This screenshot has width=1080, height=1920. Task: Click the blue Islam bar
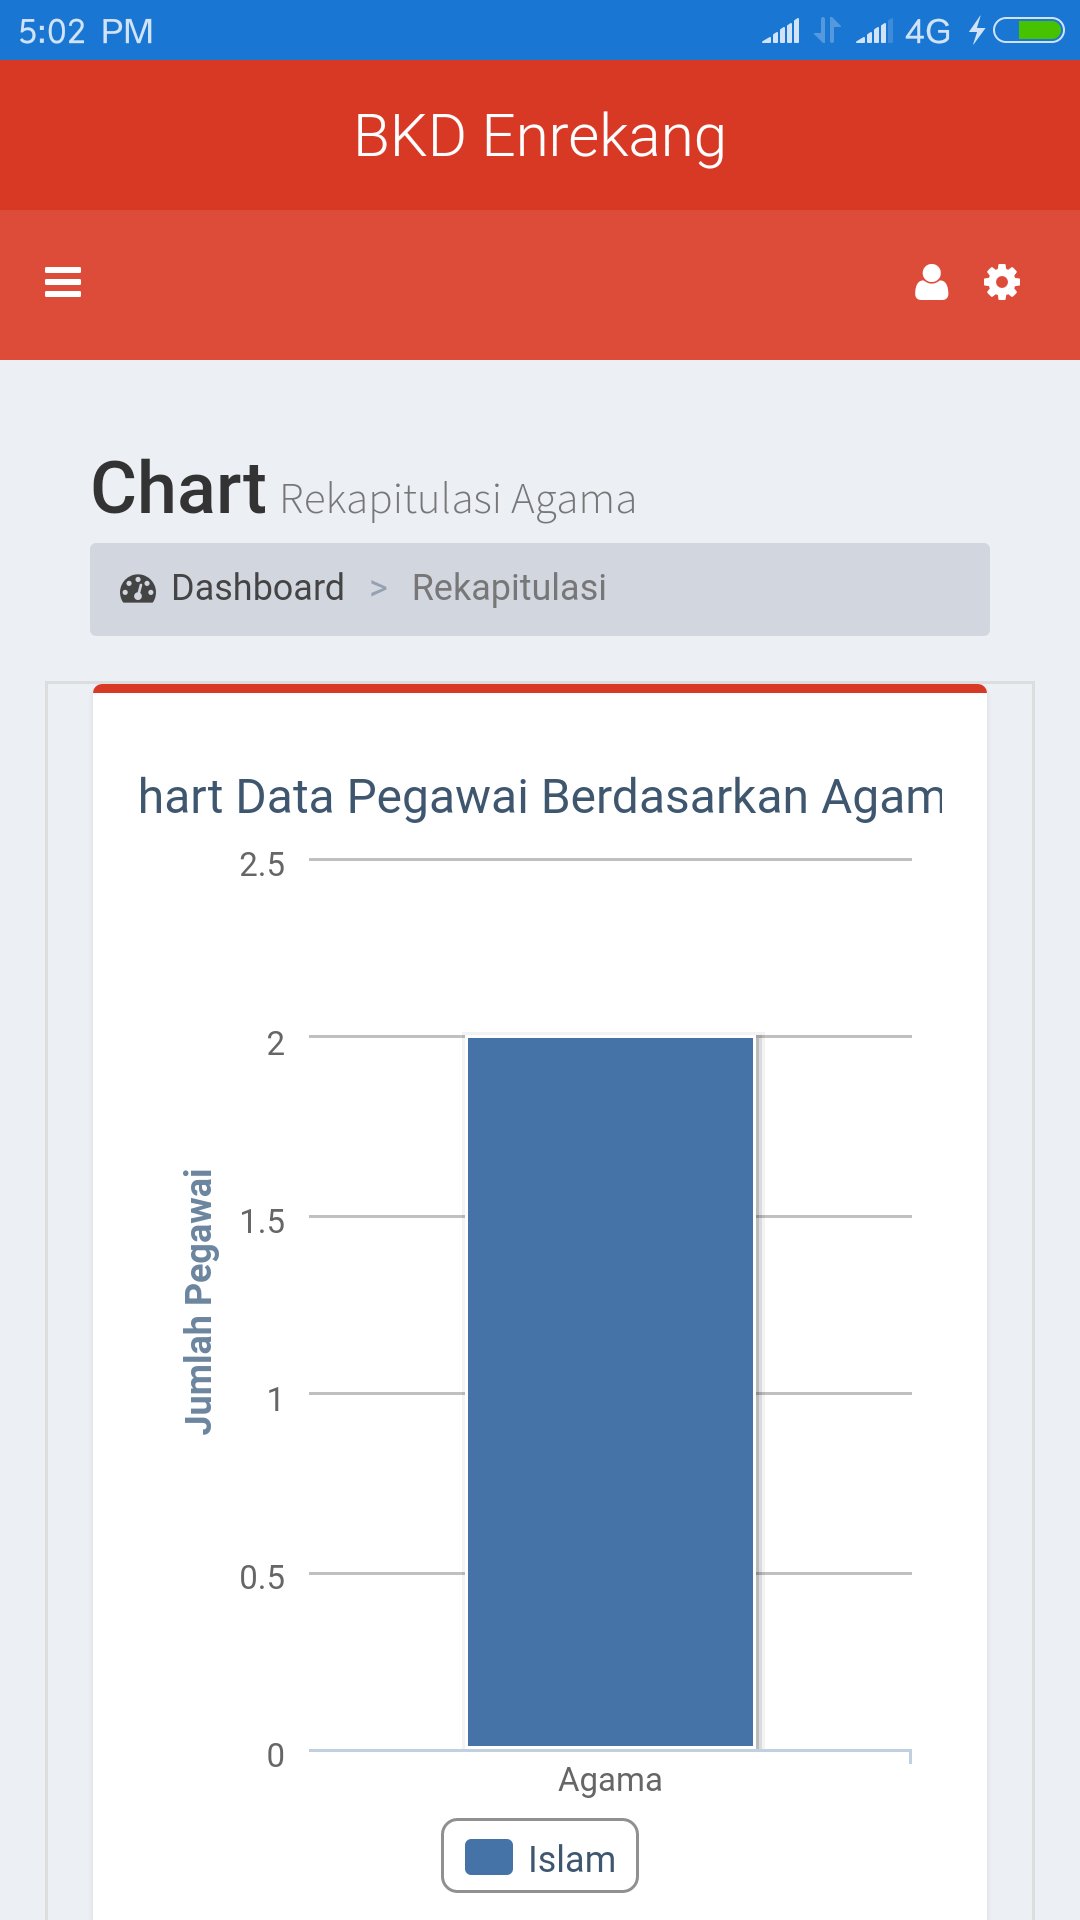(610, 1390)
